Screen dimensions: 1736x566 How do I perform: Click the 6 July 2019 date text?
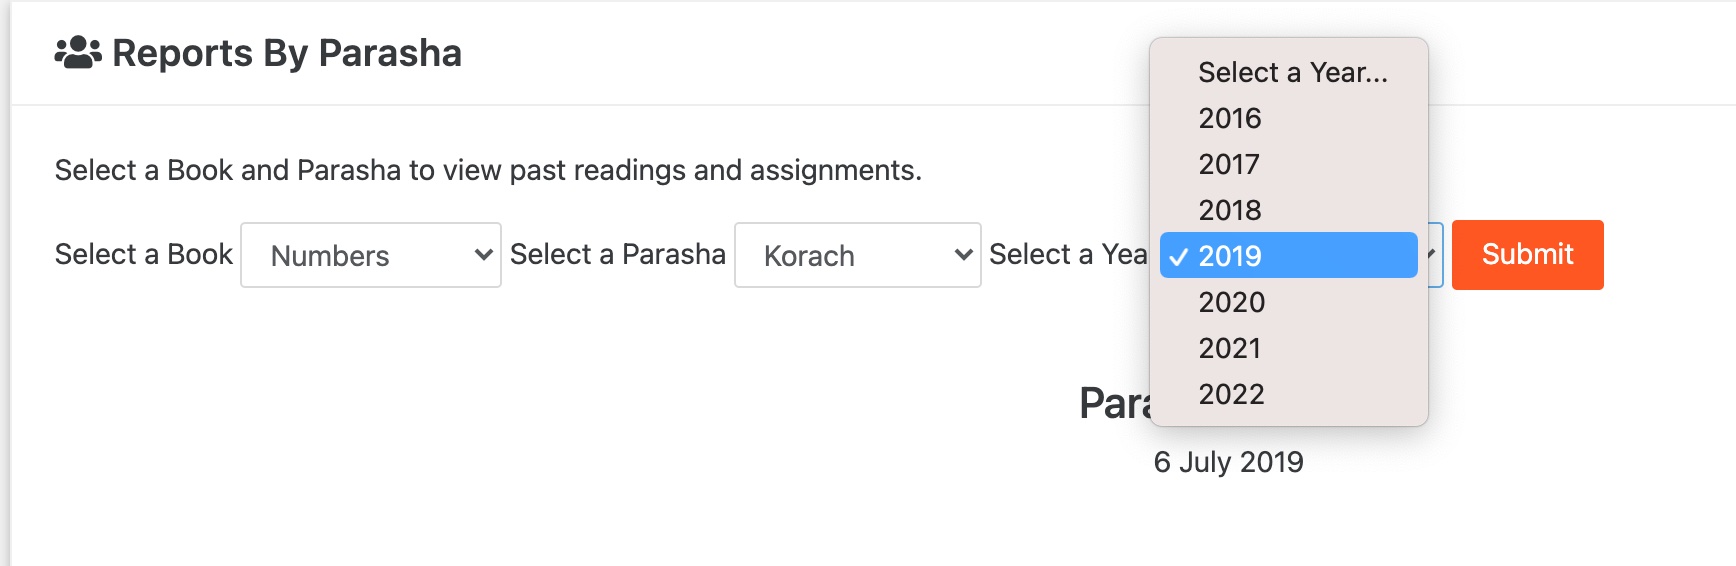coord(1228,462)
